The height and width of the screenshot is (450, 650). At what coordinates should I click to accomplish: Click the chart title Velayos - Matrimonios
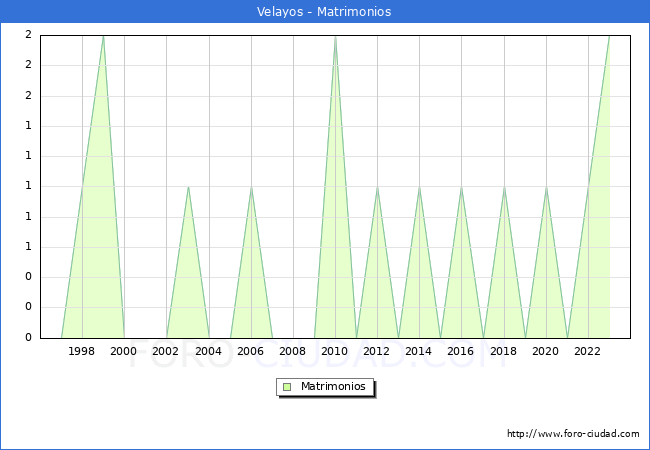(x=324, y=12)
